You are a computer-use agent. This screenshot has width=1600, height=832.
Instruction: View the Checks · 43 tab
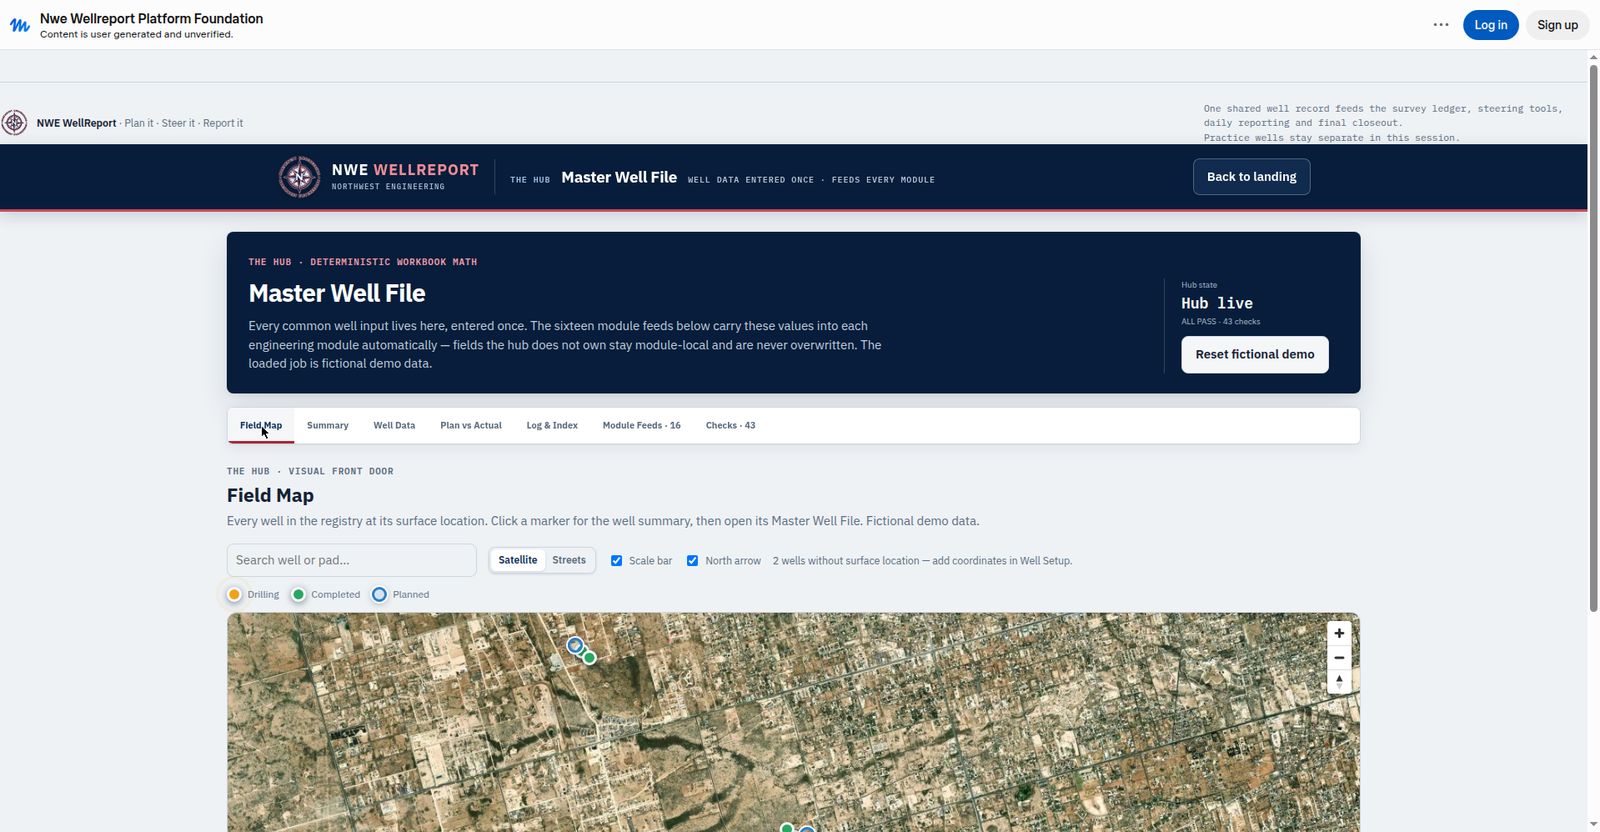(x=731, y=426)
